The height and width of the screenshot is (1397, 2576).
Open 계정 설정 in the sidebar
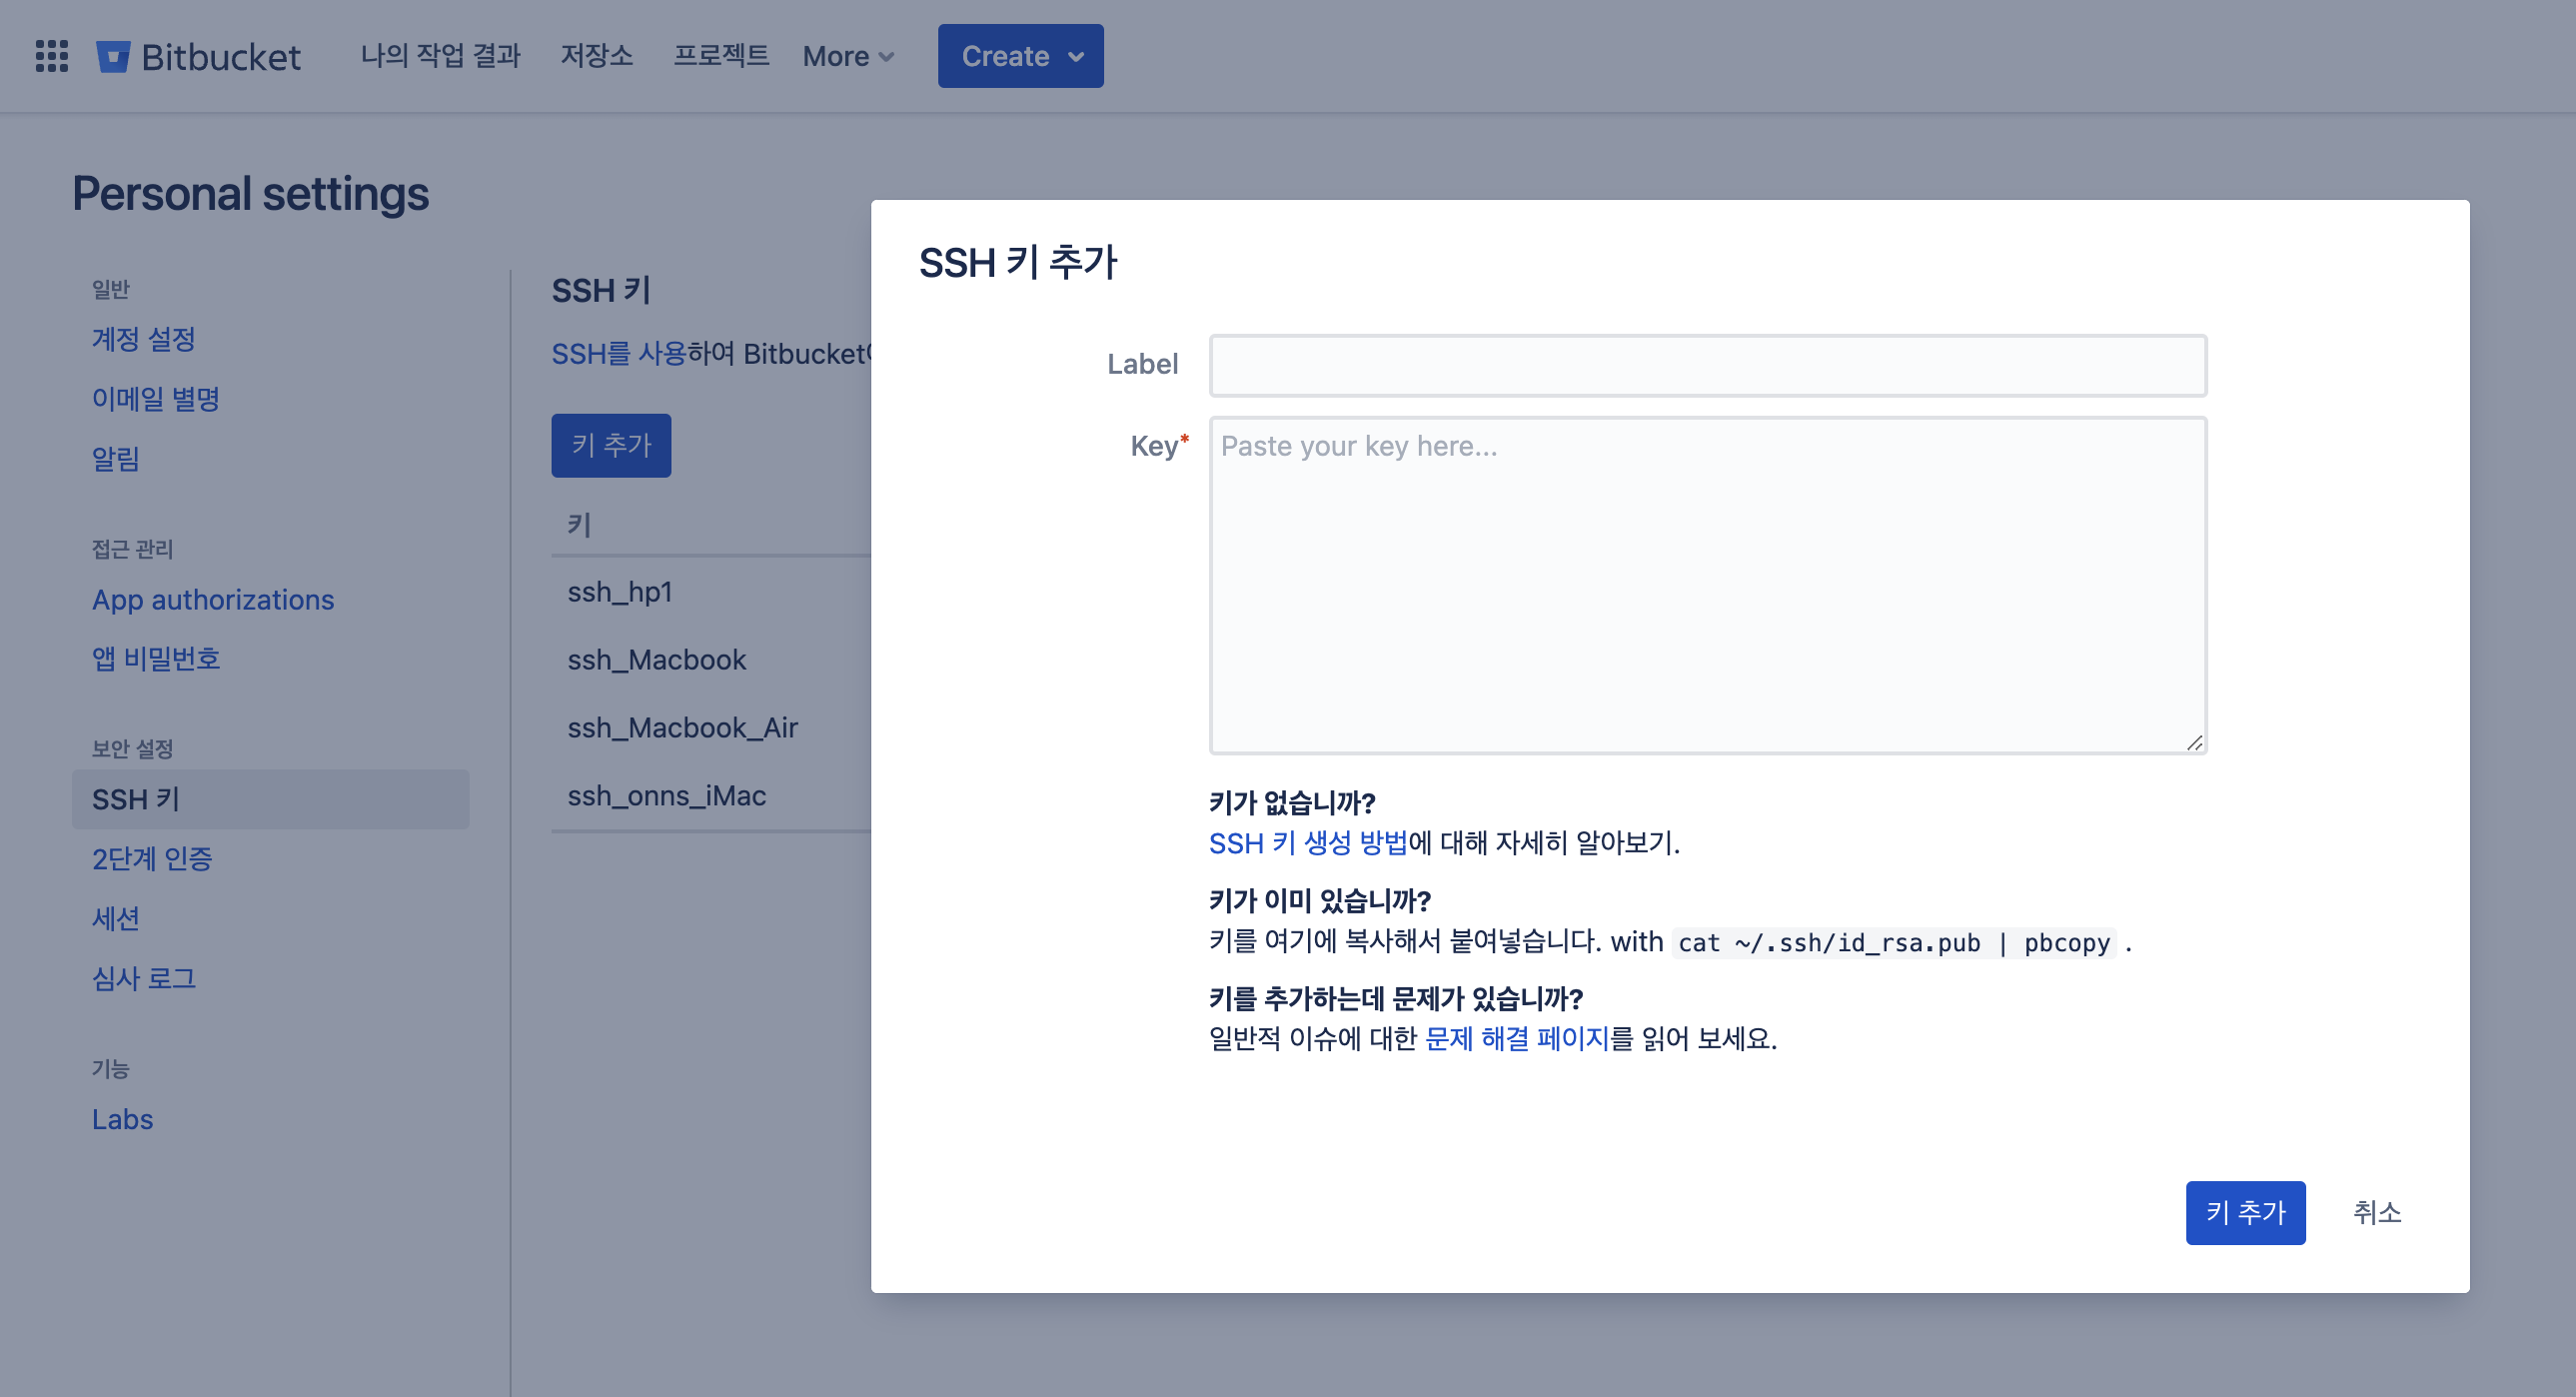point(143,339)
